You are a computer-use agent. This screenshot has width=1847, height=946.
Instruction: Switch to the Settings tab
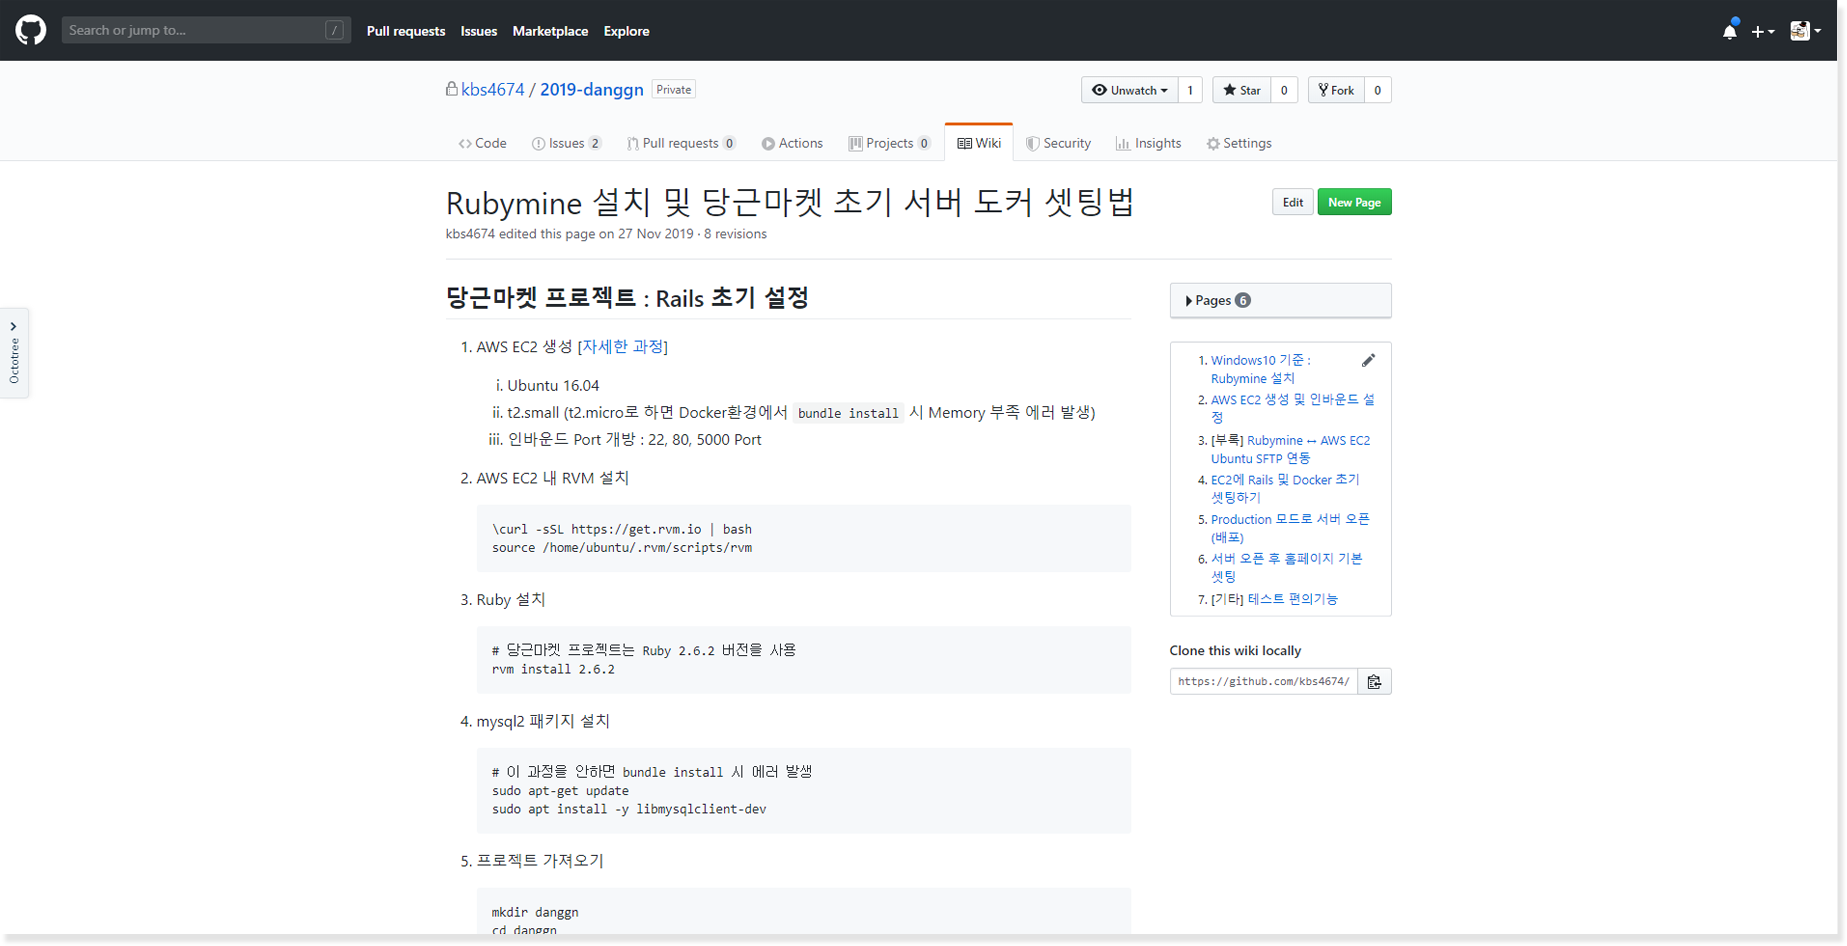[x=1239, y=143]
